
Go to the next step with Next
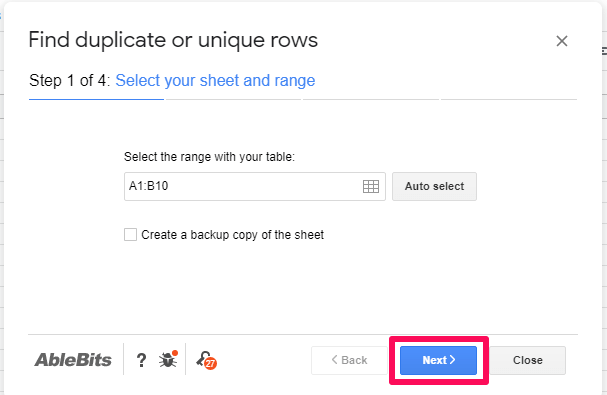[438, 360]
